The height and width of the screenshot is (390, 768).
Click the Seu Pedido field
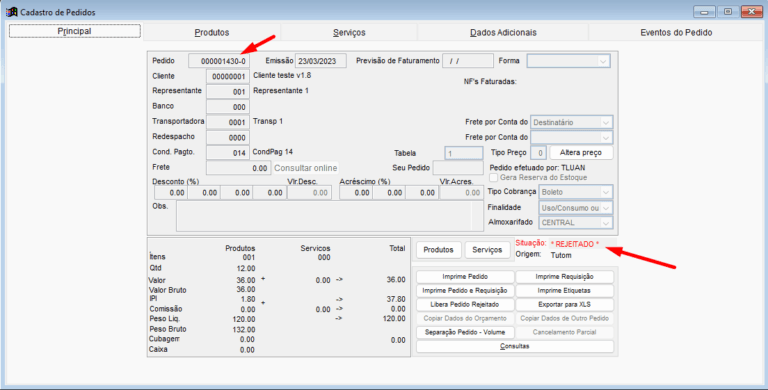[x=458, y=168]
